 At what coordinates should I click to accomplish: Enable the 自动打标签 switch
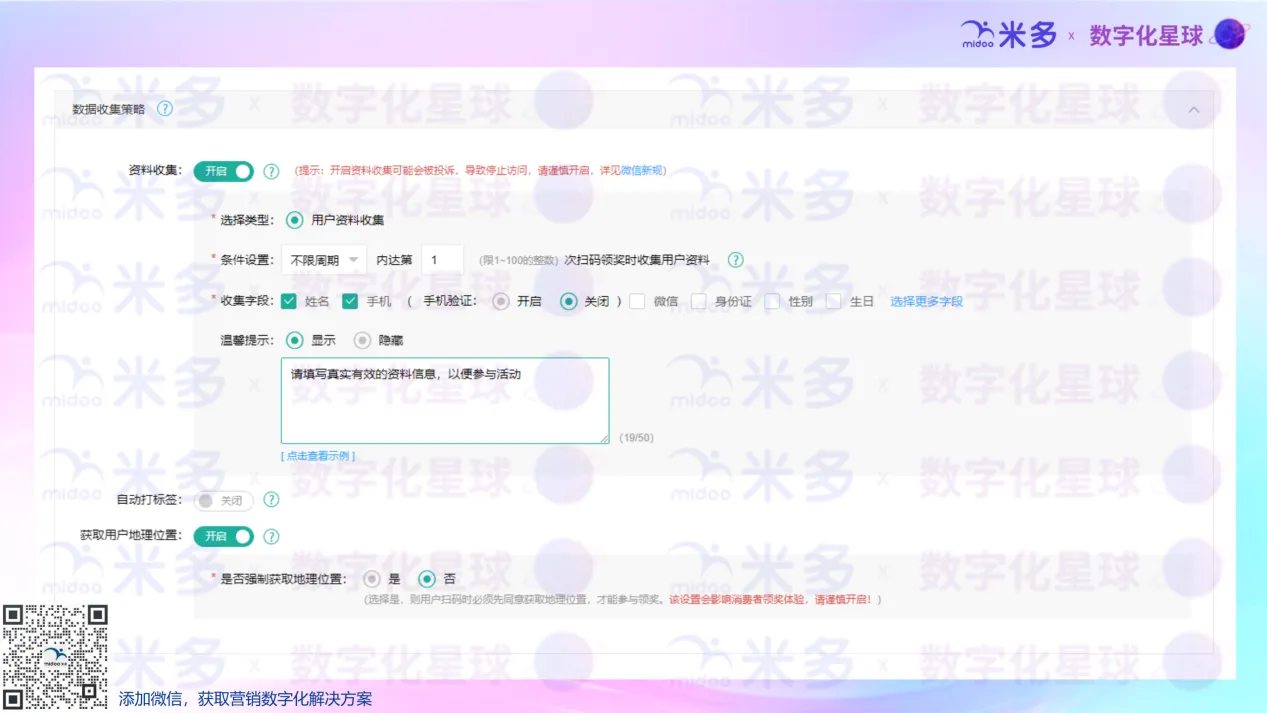223,500
